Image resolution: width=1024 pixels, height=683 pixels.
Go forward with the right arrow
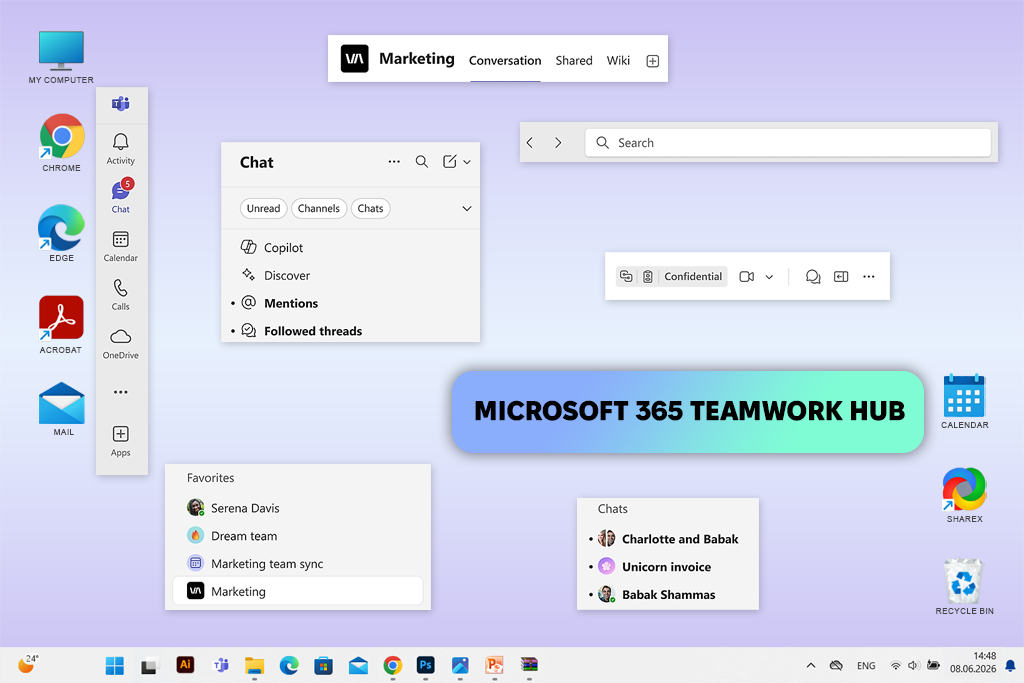[x=558, y=142]
